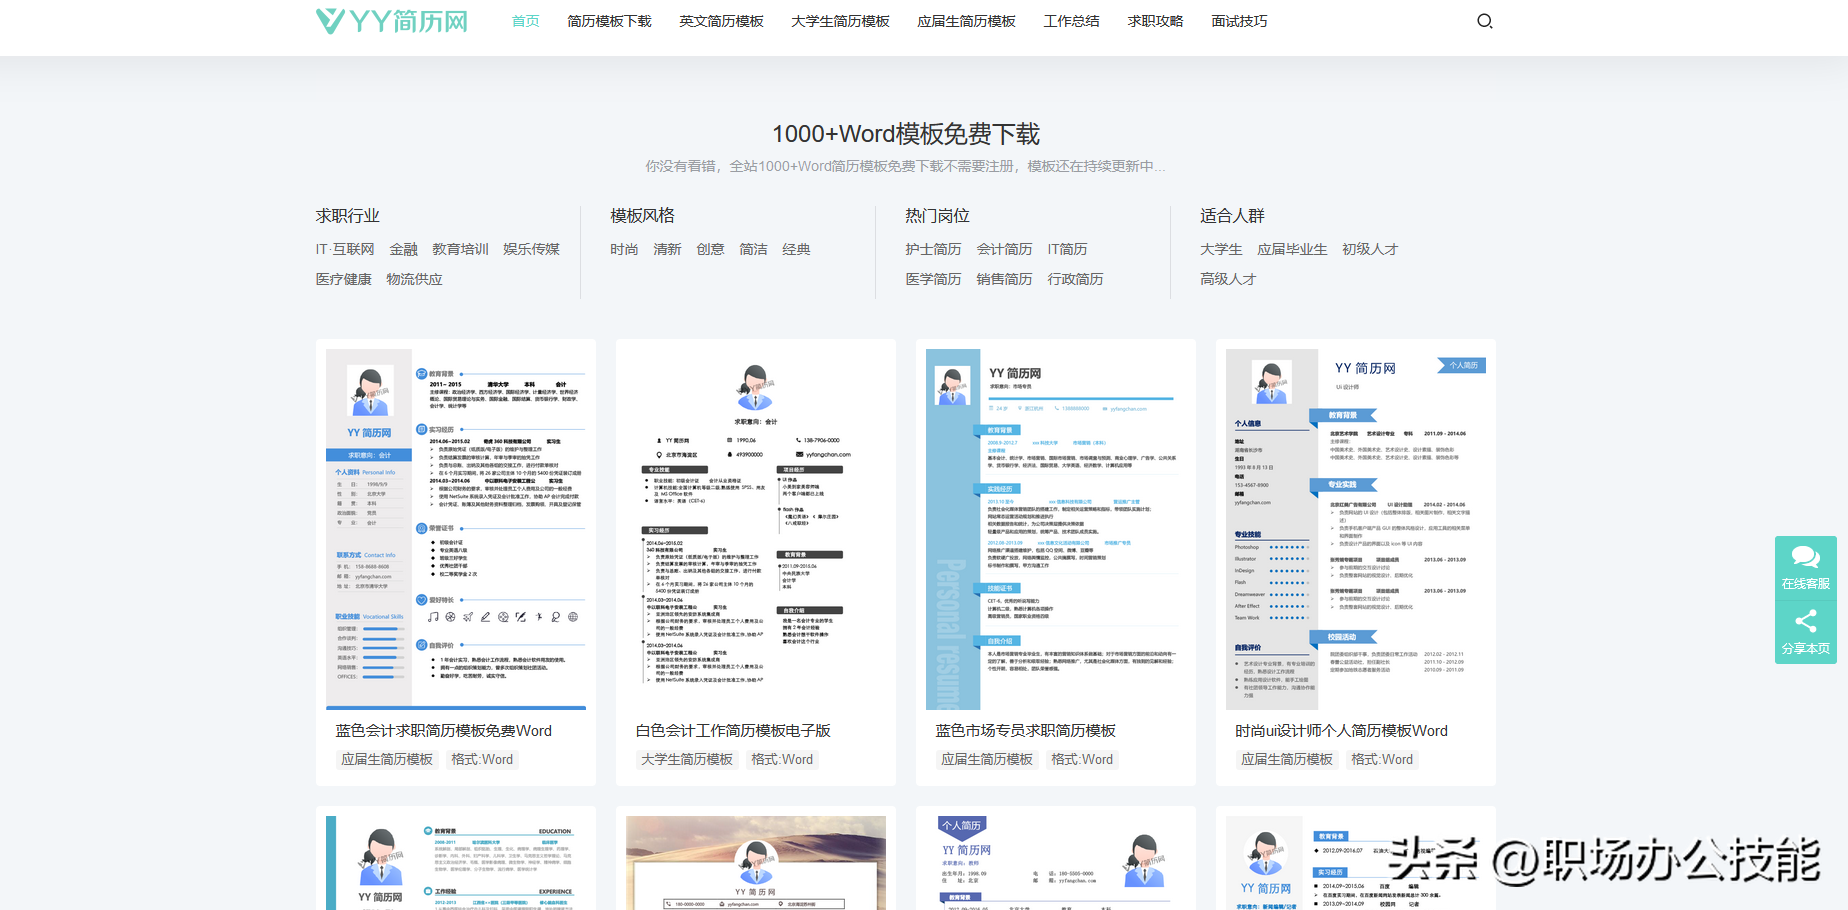Screen dimensions: 1848x910
Task: Choose 应届毕业生 audience filter
Action: [1292, 249]
